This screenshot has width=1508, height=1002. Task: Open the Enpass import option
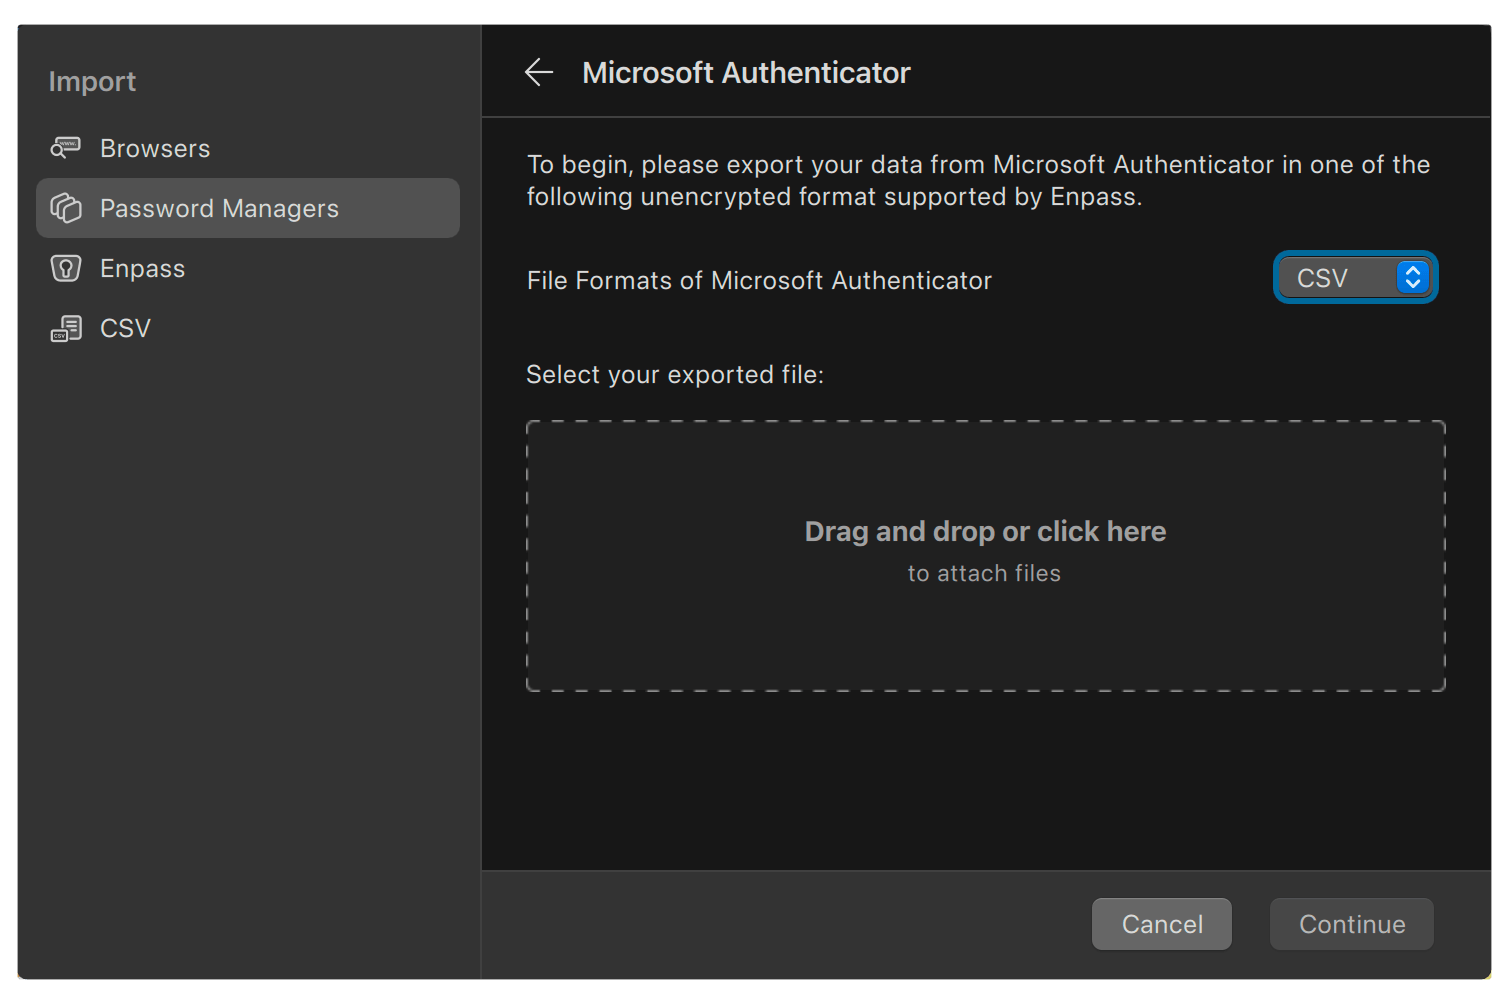(248, 268)
